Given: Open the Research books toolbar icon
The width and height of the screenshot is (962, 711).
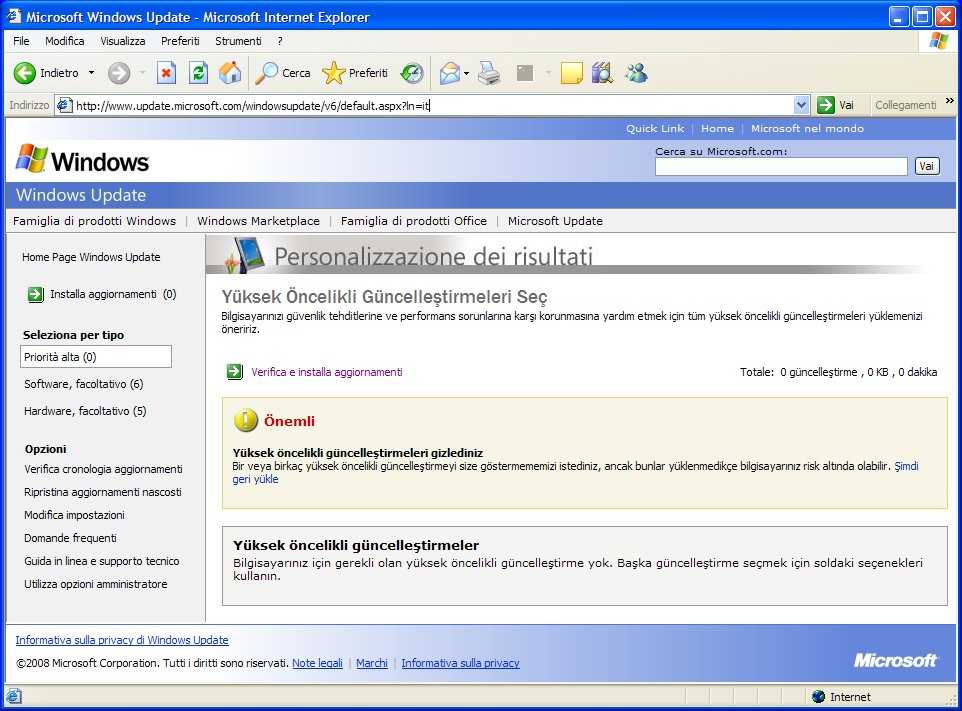Looking at the screenshot, I should (x=602, y=73).
